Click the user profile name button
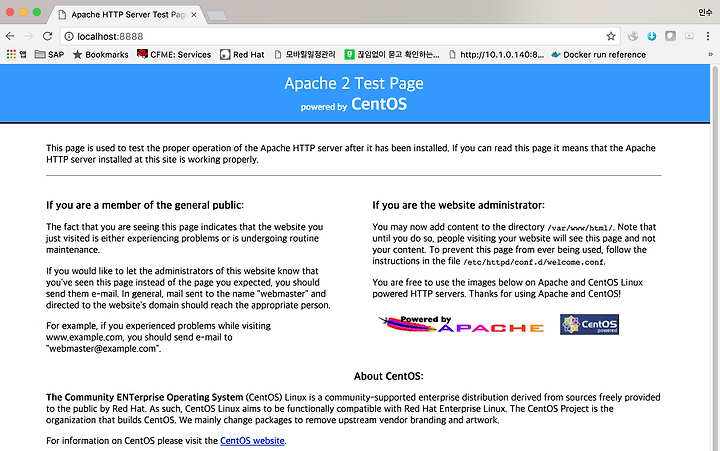The width and height of the screenshot is (720, 451). point(705,12)
